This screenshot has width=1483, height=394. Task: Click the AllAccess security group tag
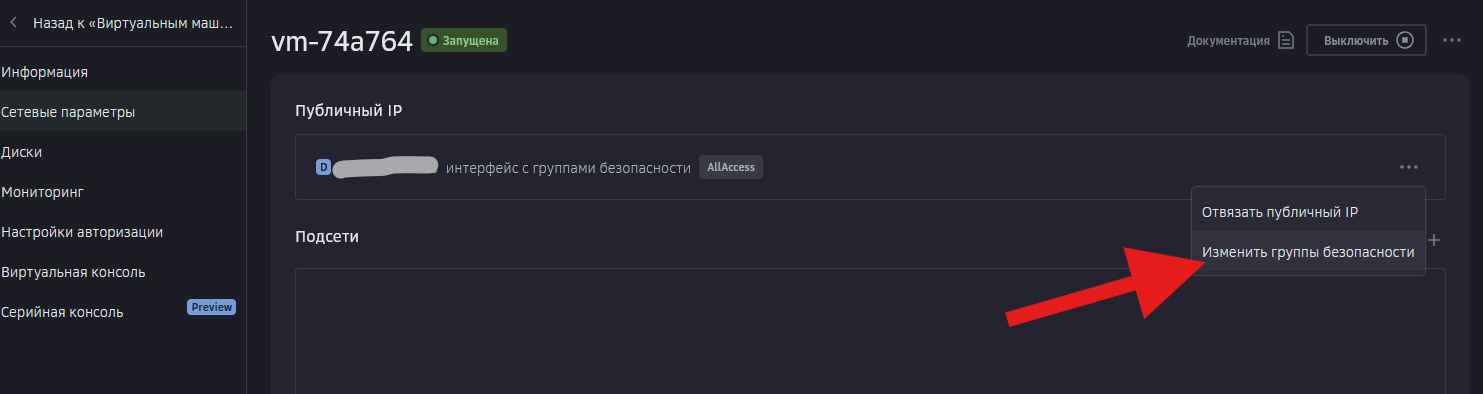pyautogui.click(x=731, y=167)
